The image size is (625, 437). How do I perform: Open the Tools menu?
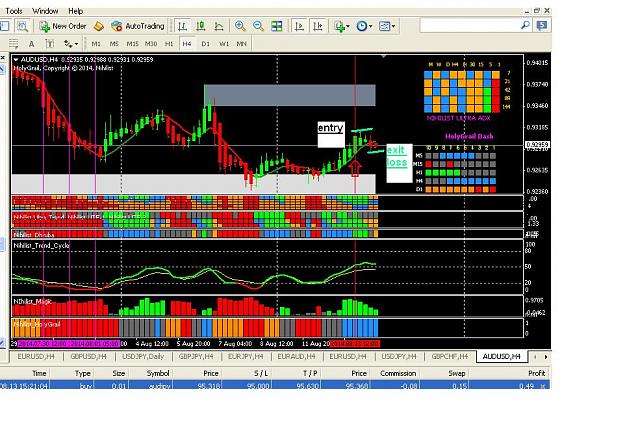click(x=14, y=11)
